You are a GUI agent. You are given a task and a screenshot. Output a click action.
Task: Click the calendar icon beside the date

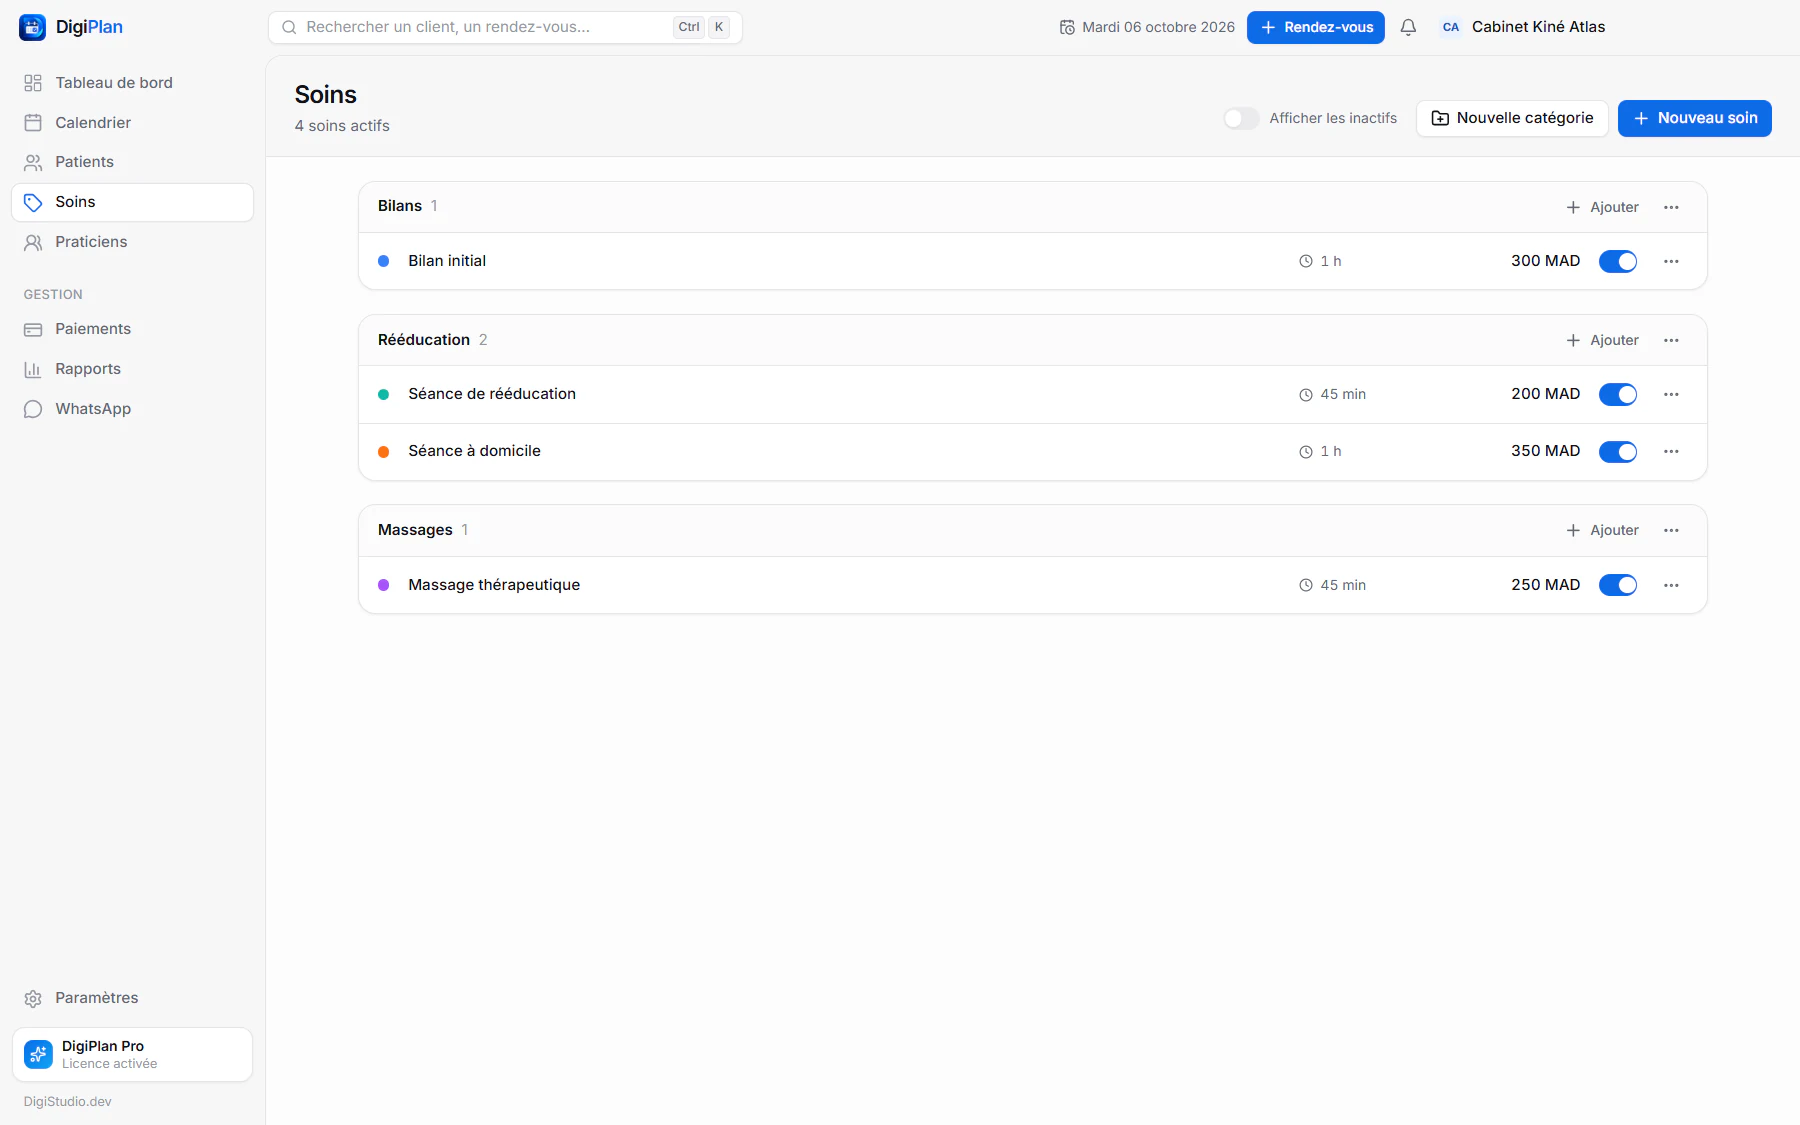1067,27
